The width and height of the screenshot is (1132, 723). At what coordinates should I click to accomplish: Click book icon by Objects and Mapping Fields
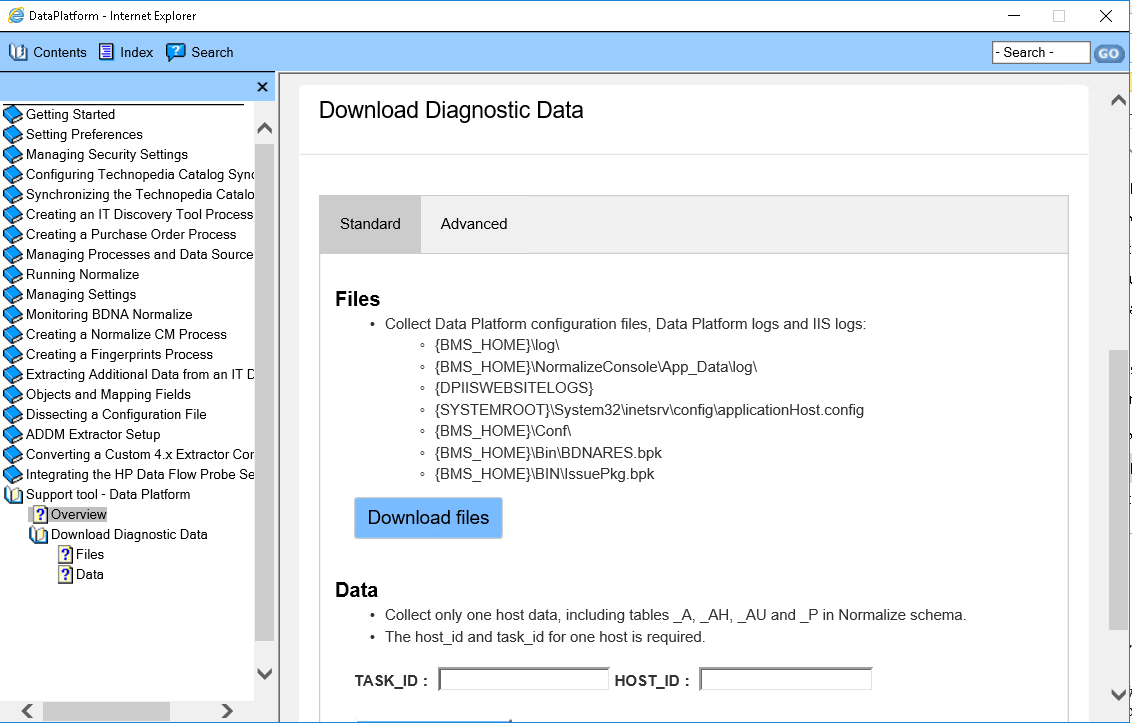(x=13, y=394)
